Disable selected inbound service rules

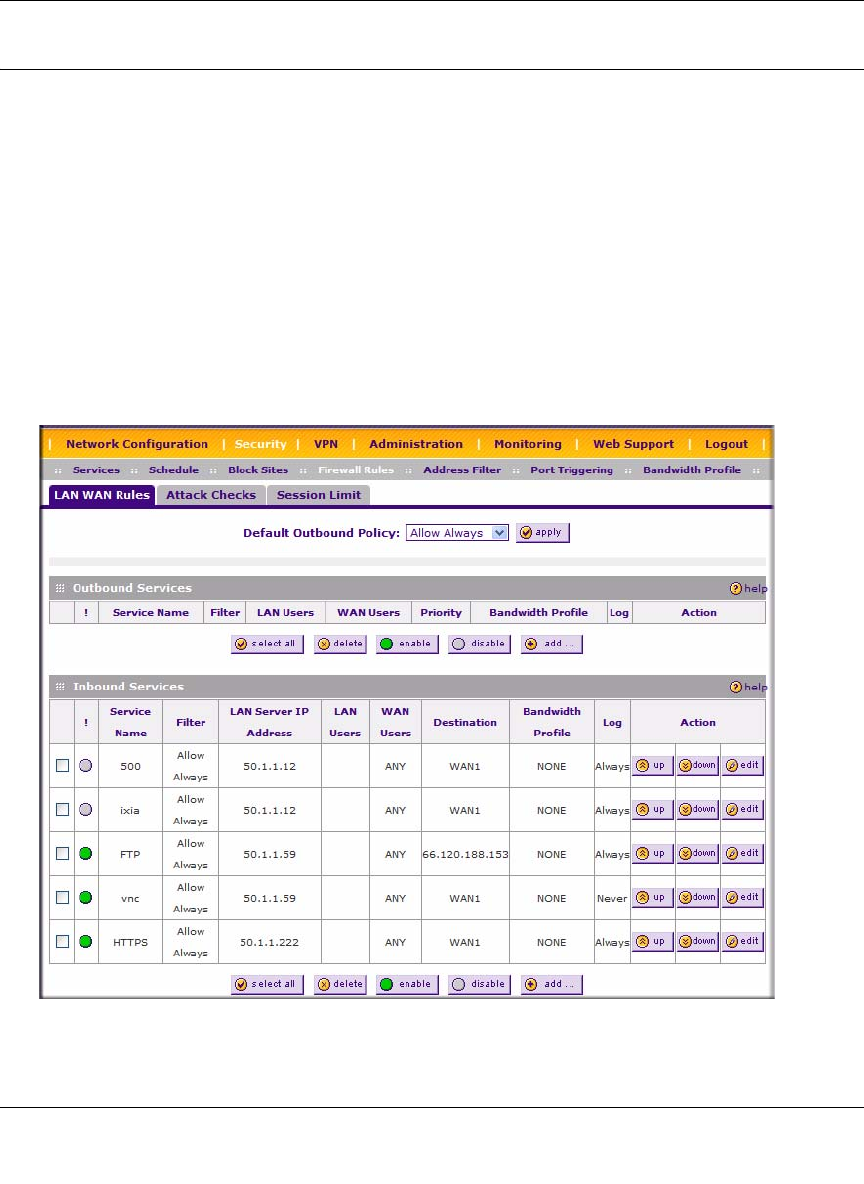click(x=479, y=985)
